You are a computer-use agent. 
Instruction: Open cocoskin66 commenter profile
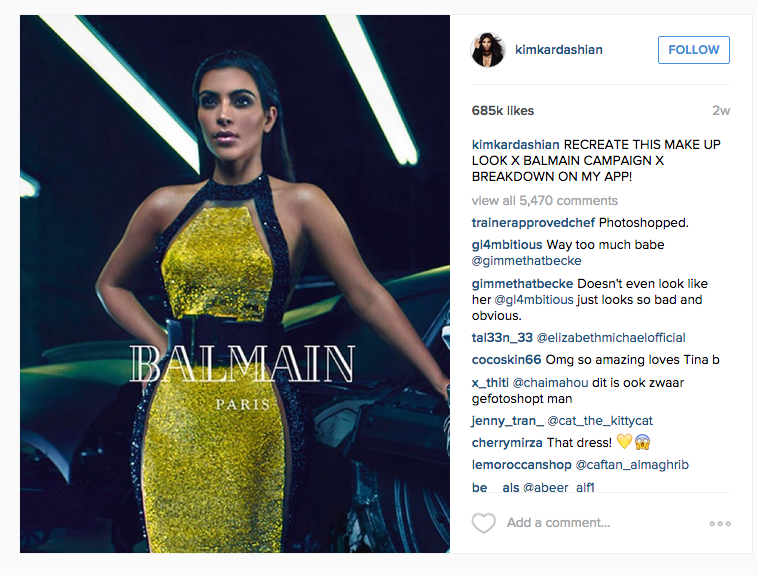506,360
